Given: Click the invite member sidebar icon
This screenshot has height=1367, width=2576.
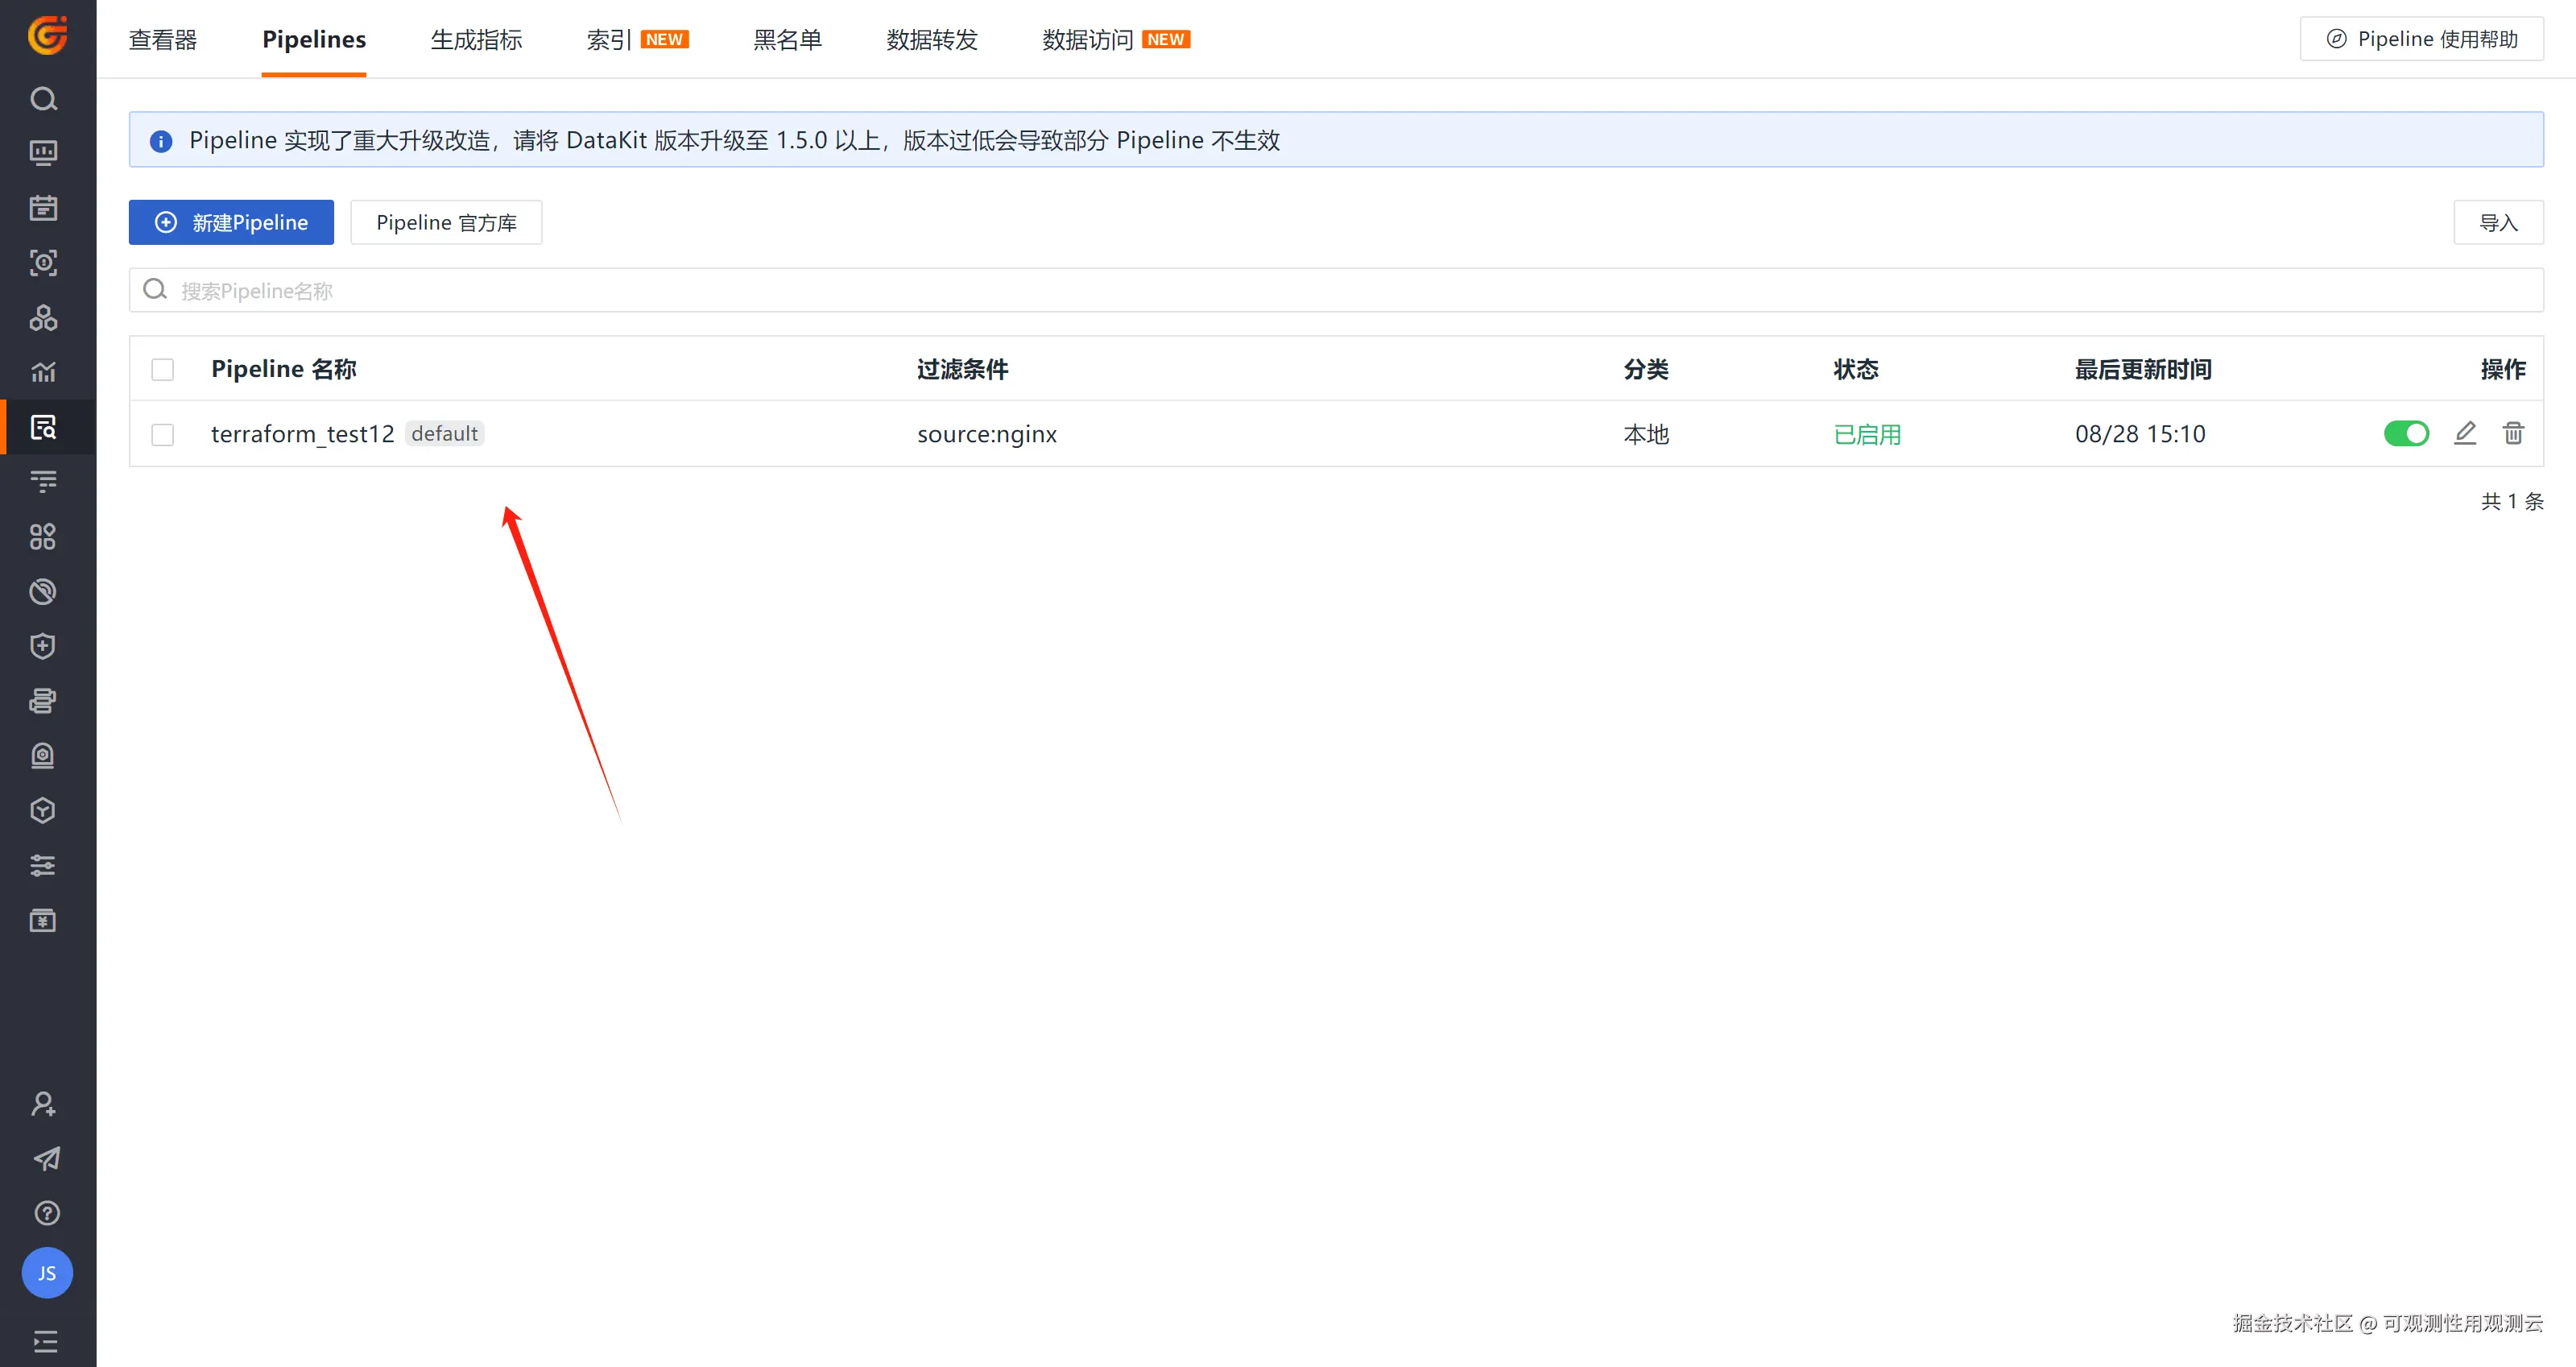Looking at the screenshot, I should click(x=43, y=1104).
